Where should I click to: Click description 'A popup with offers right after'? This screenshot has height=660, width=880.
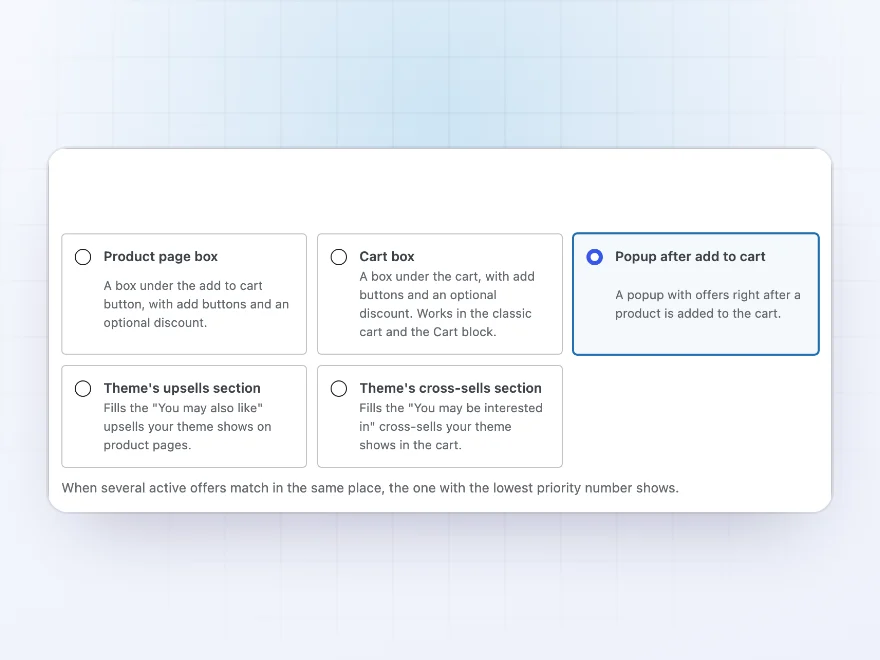(x=708, y=304)
